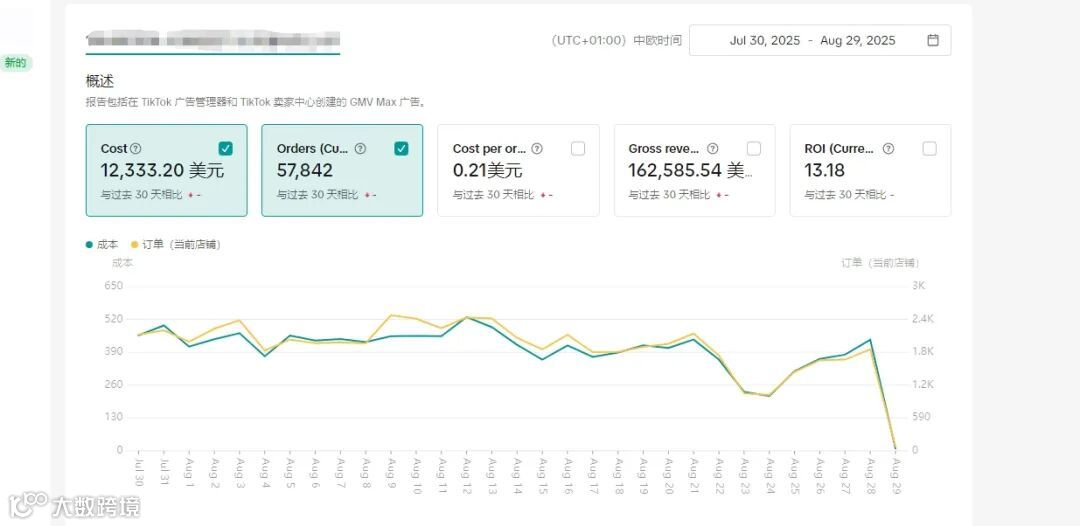
Task: Click start date Jul 30, 2025
Action: pyautogui.click(x=765, y=41)
